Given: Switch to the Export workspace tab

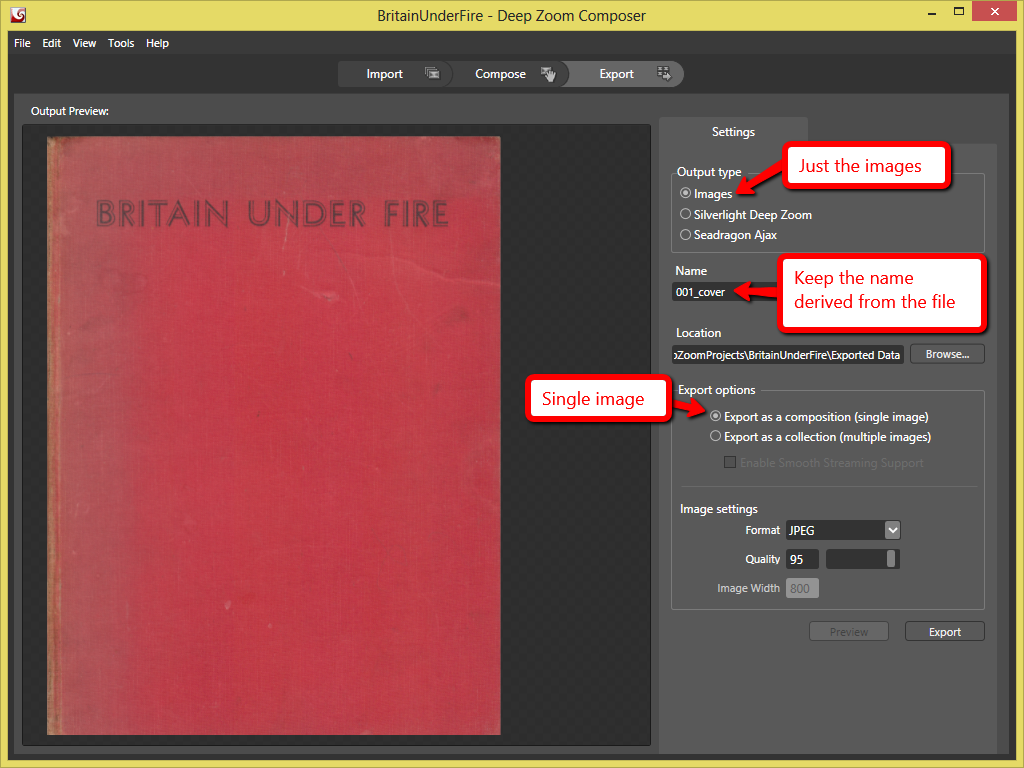Looking at the screenshot, I should coord(626,74).
